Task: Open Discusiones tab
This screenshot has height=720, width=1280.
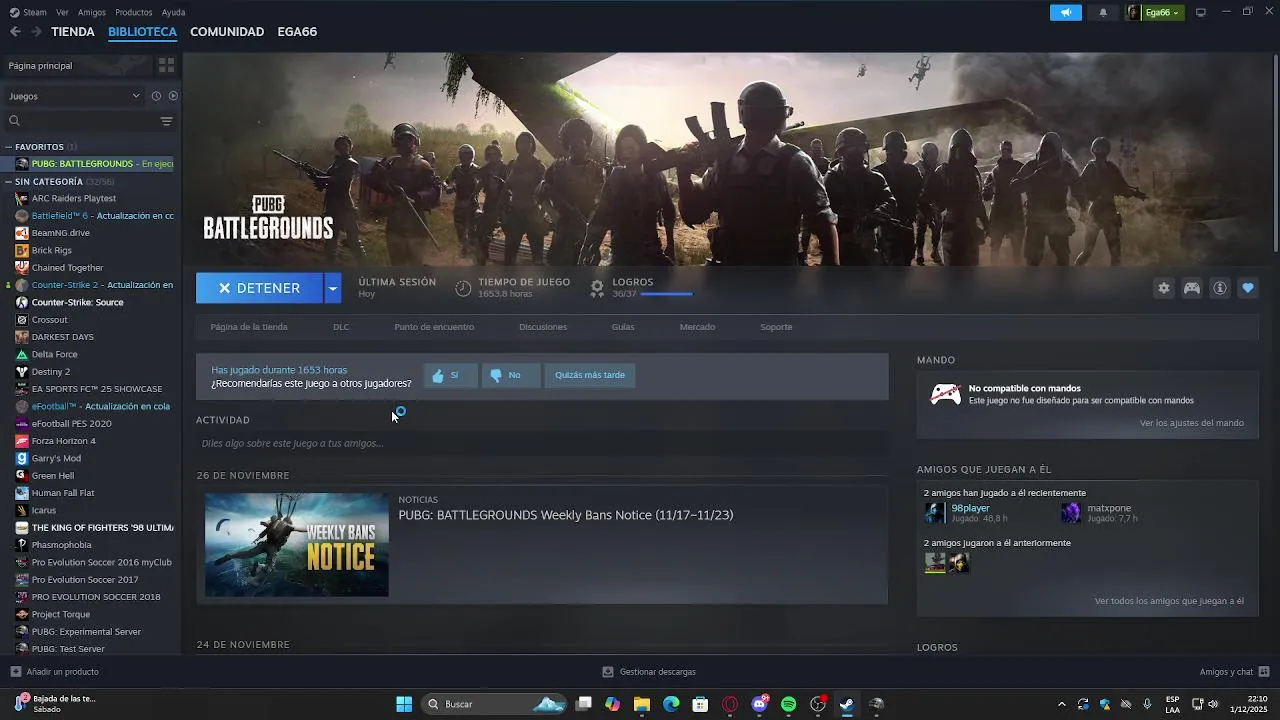Action: (543, 327)
